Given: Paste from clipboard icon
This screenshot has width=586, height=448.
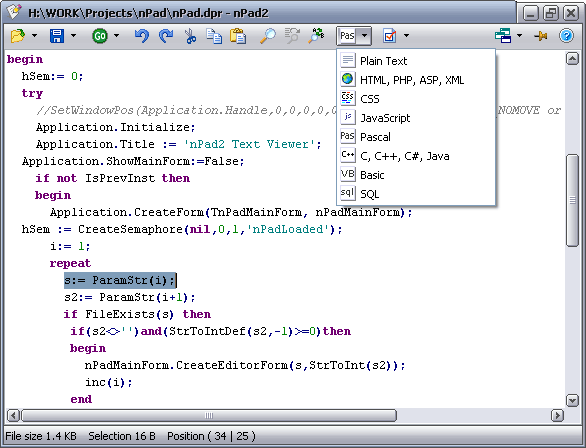Looking at the screenshot, I should click(x=238, y=36).
